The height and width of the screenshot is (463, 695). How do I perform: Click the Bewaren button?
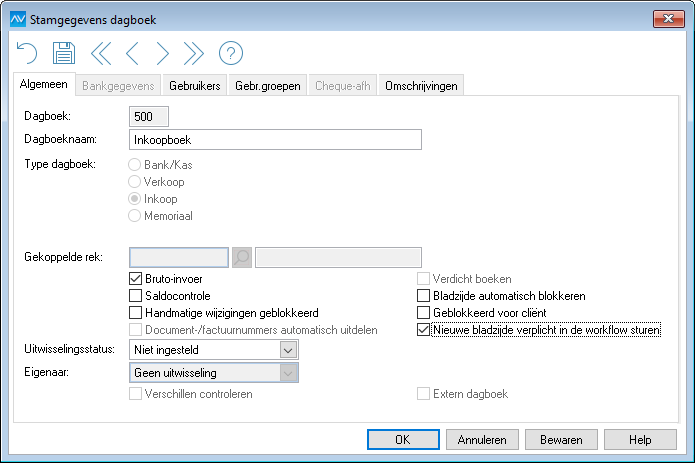coord(561,440)
